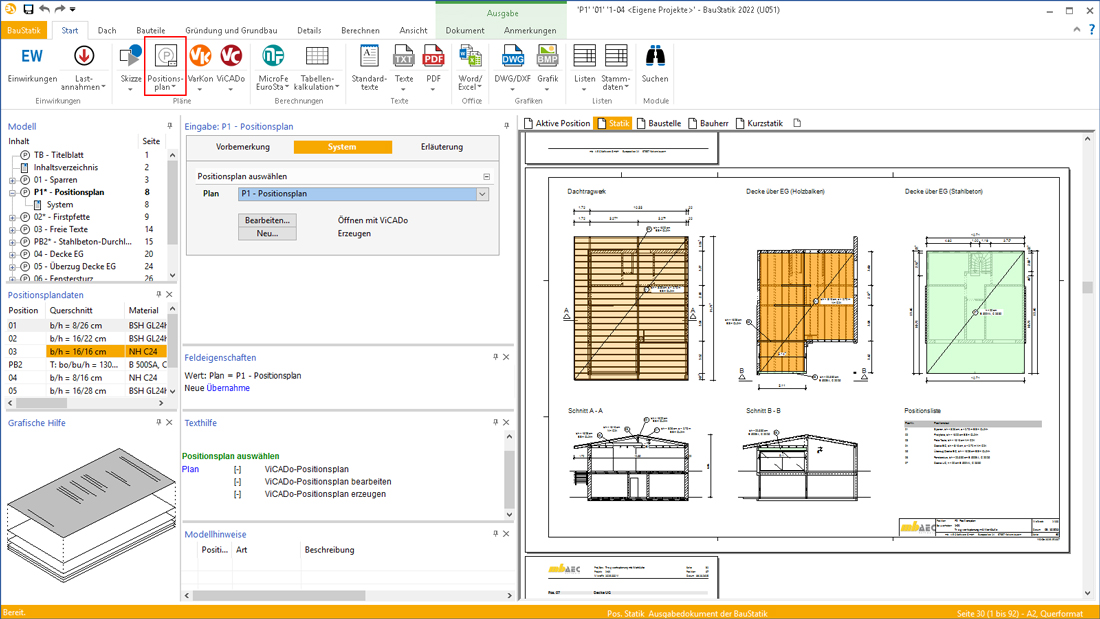Click the undo arrow in title bar
Viewport: 1100px width, 619px height.
pos(44,9)
